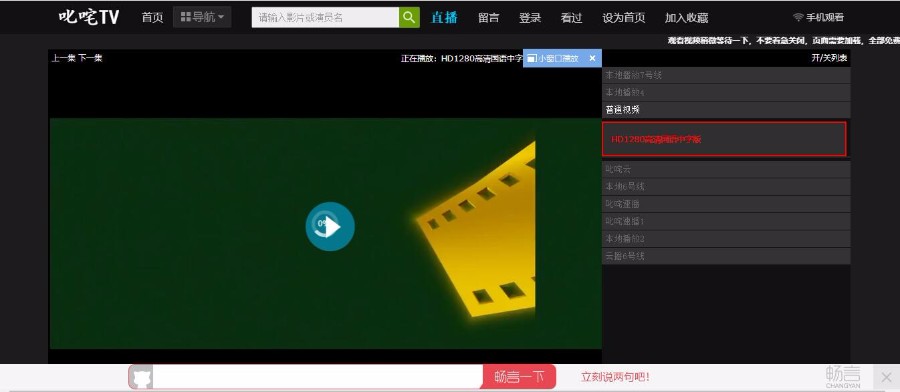Go to previous episode 上一集

point(64,58)
